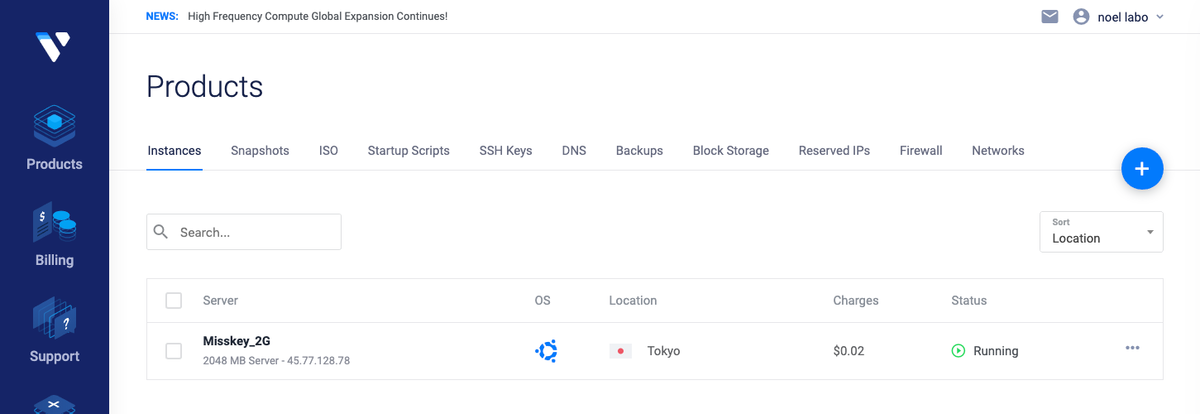1200x414 pixels.
Task: Open the Block Storage tab
Action: point(731,151)
